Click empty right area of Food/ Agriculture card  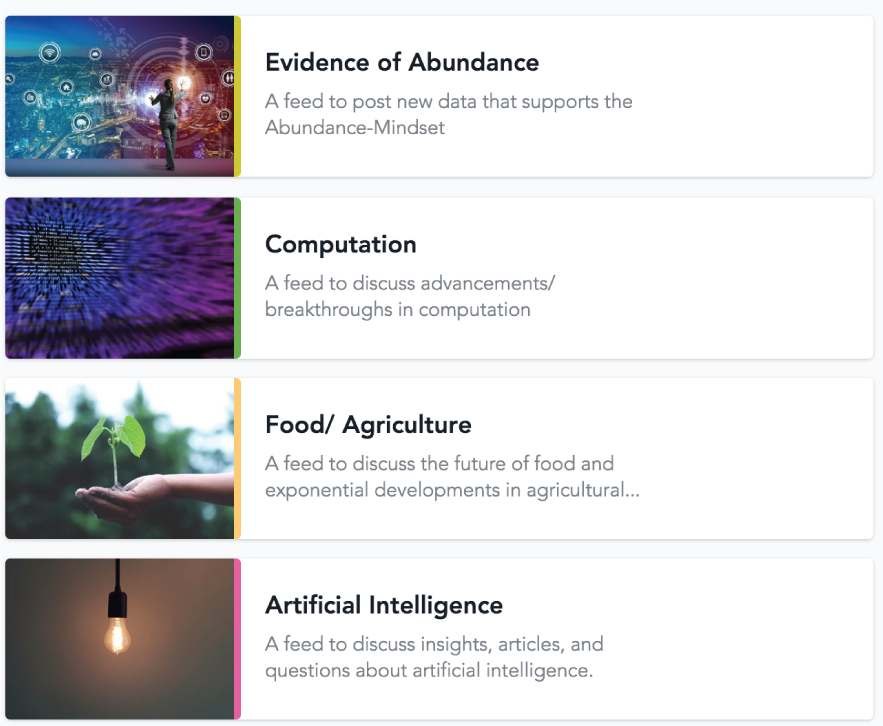[770, 458]
